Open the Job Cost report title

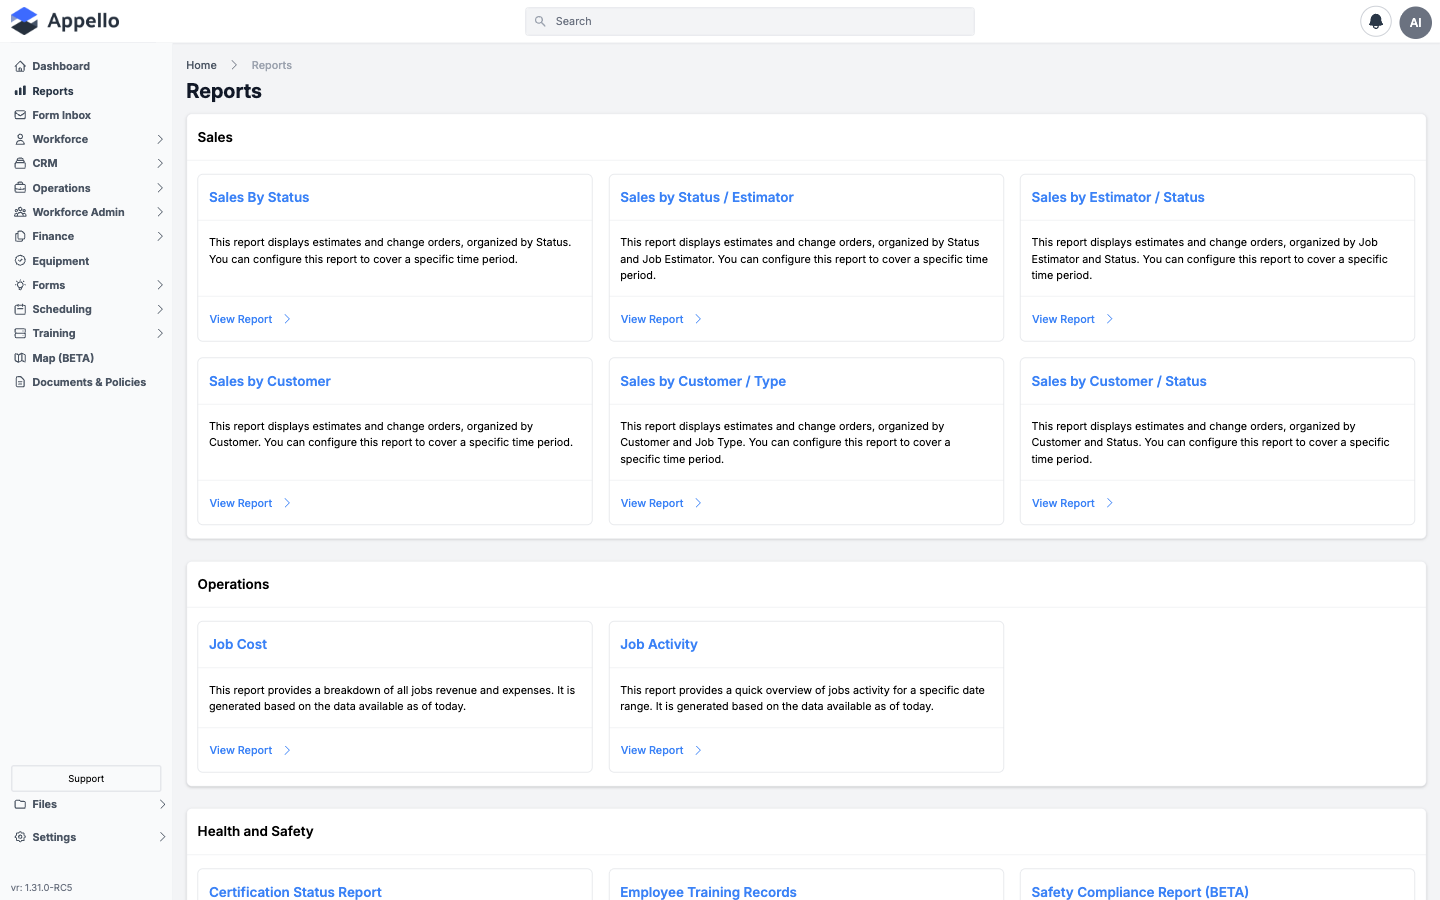238,644
